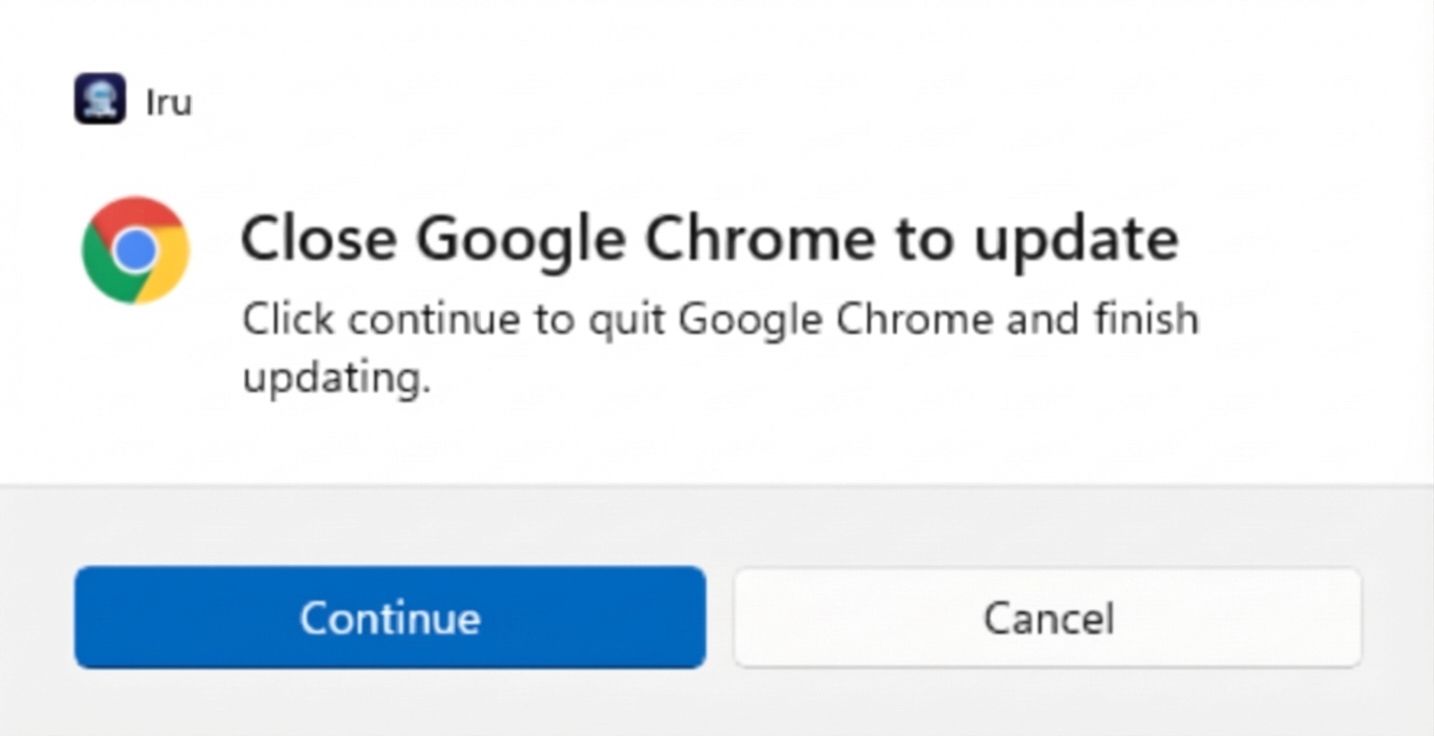This screenshot has width=1434, height=736.
Task: Click the Google Chrome logo
Action: (135, 250)
